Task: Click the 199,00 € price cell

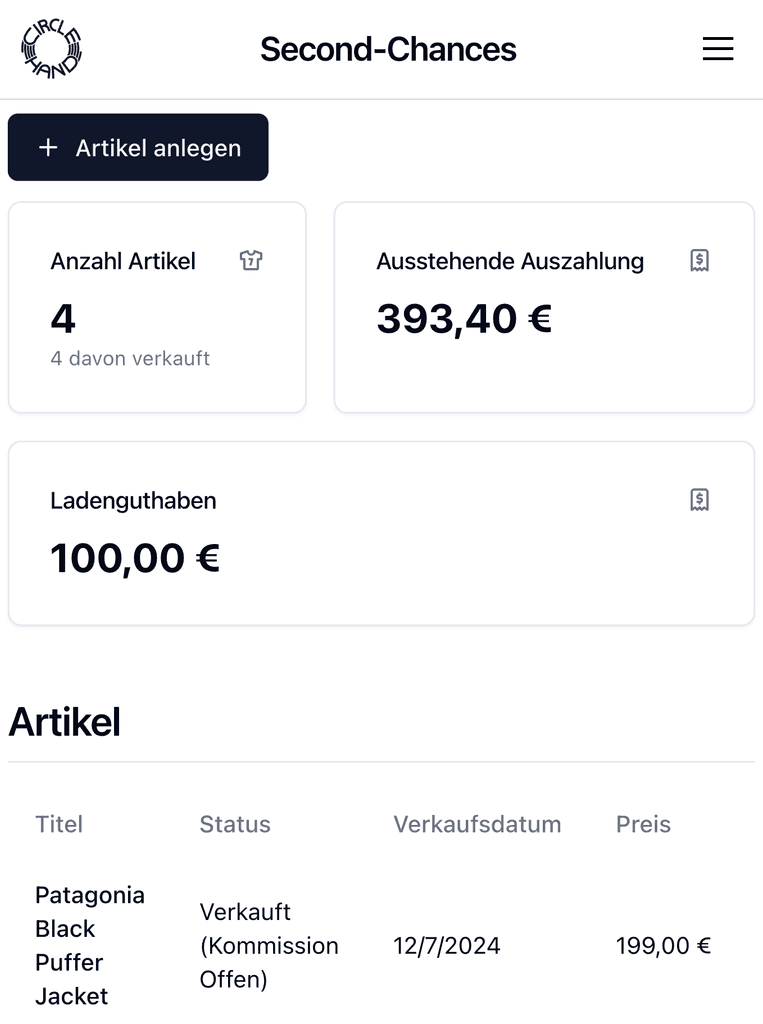Action: (x=663, y=945)
